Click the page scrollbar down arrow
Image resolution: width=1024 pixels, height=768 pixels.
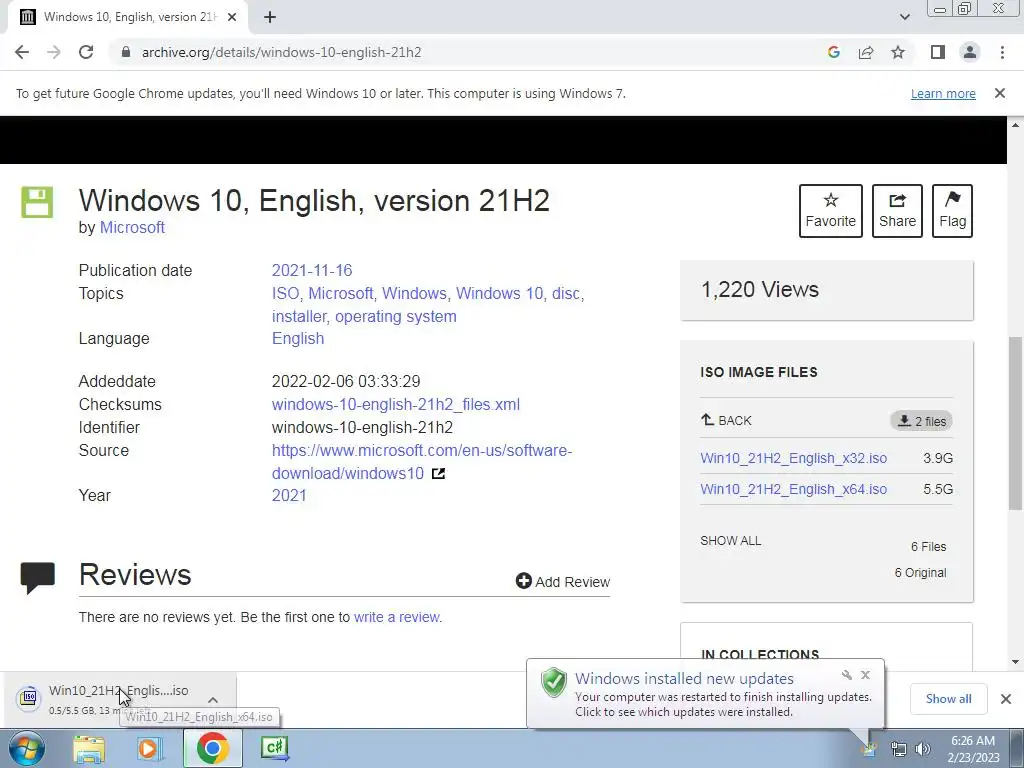pyautogui.click(x=1016, y=662)
